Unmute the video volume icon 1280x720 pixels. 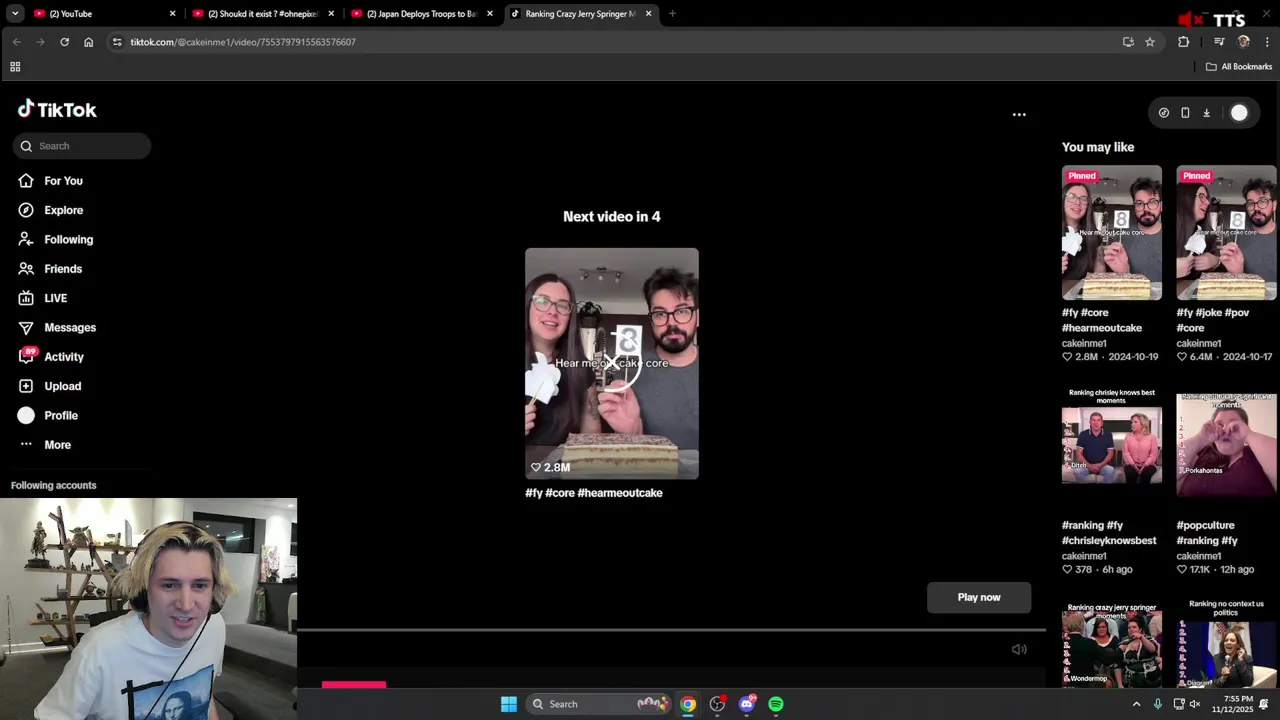pyautogui.click(x=1019, y=649)
